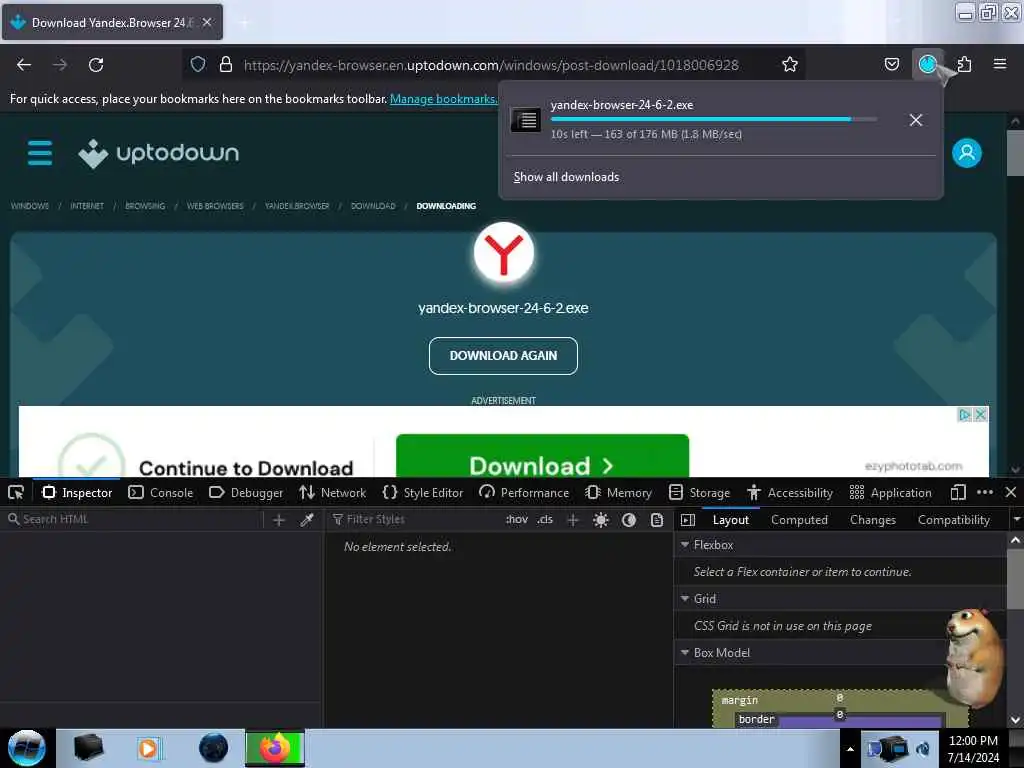Add a new node with plus icon
Viewport: 1024px width, 768px height.
pos(279,520)
